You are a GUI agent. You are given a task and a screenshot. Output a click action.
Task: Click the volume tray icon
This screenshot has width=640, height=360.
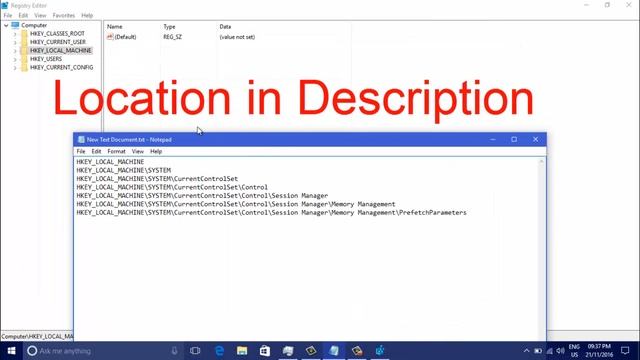(560, 351)
